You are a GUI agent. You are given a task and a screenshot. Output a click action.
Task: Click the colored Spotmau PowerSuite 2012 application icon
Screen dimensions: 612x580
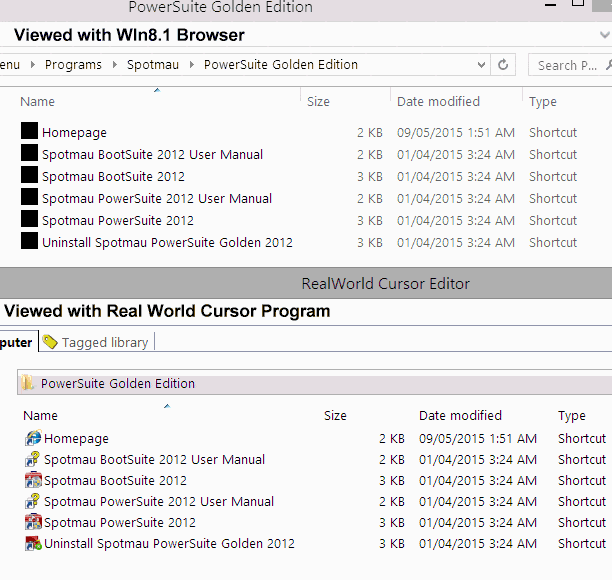point(33,522)
